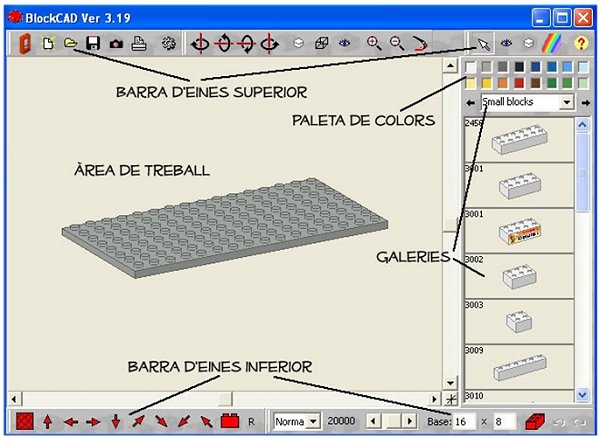Screen dimensions: 600x437
Task: Expand the Small blocks gallery dropdown
Action: 567,102
